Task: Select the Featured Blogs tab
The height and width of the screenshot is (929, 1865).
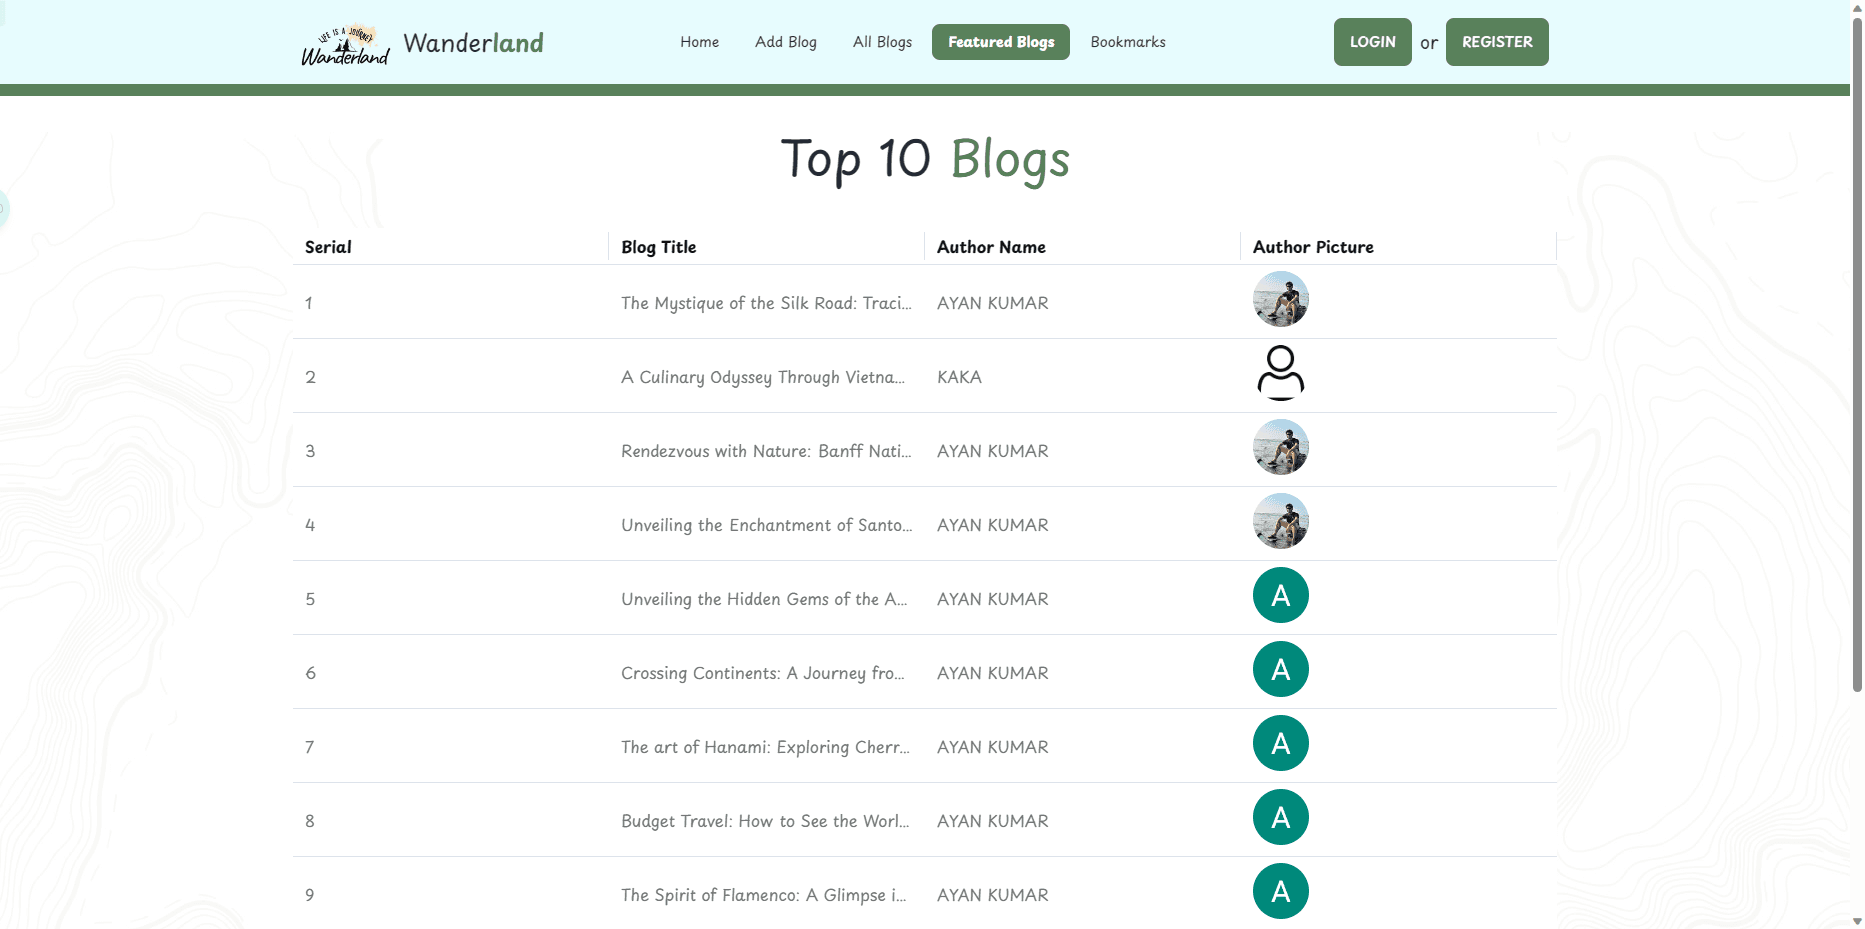Action: pyautogui.click(x=1000, y=42)
